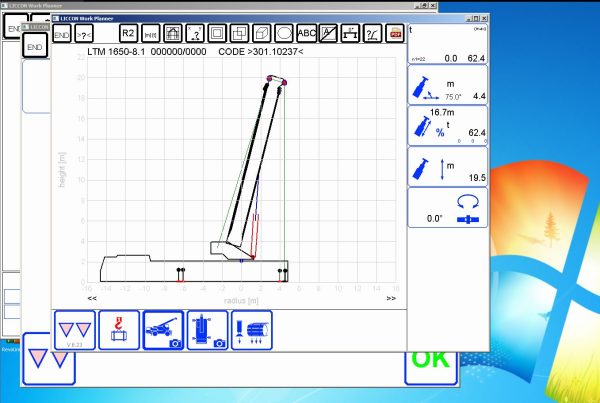Click the ?-boom query icon

tap(373, 34)
